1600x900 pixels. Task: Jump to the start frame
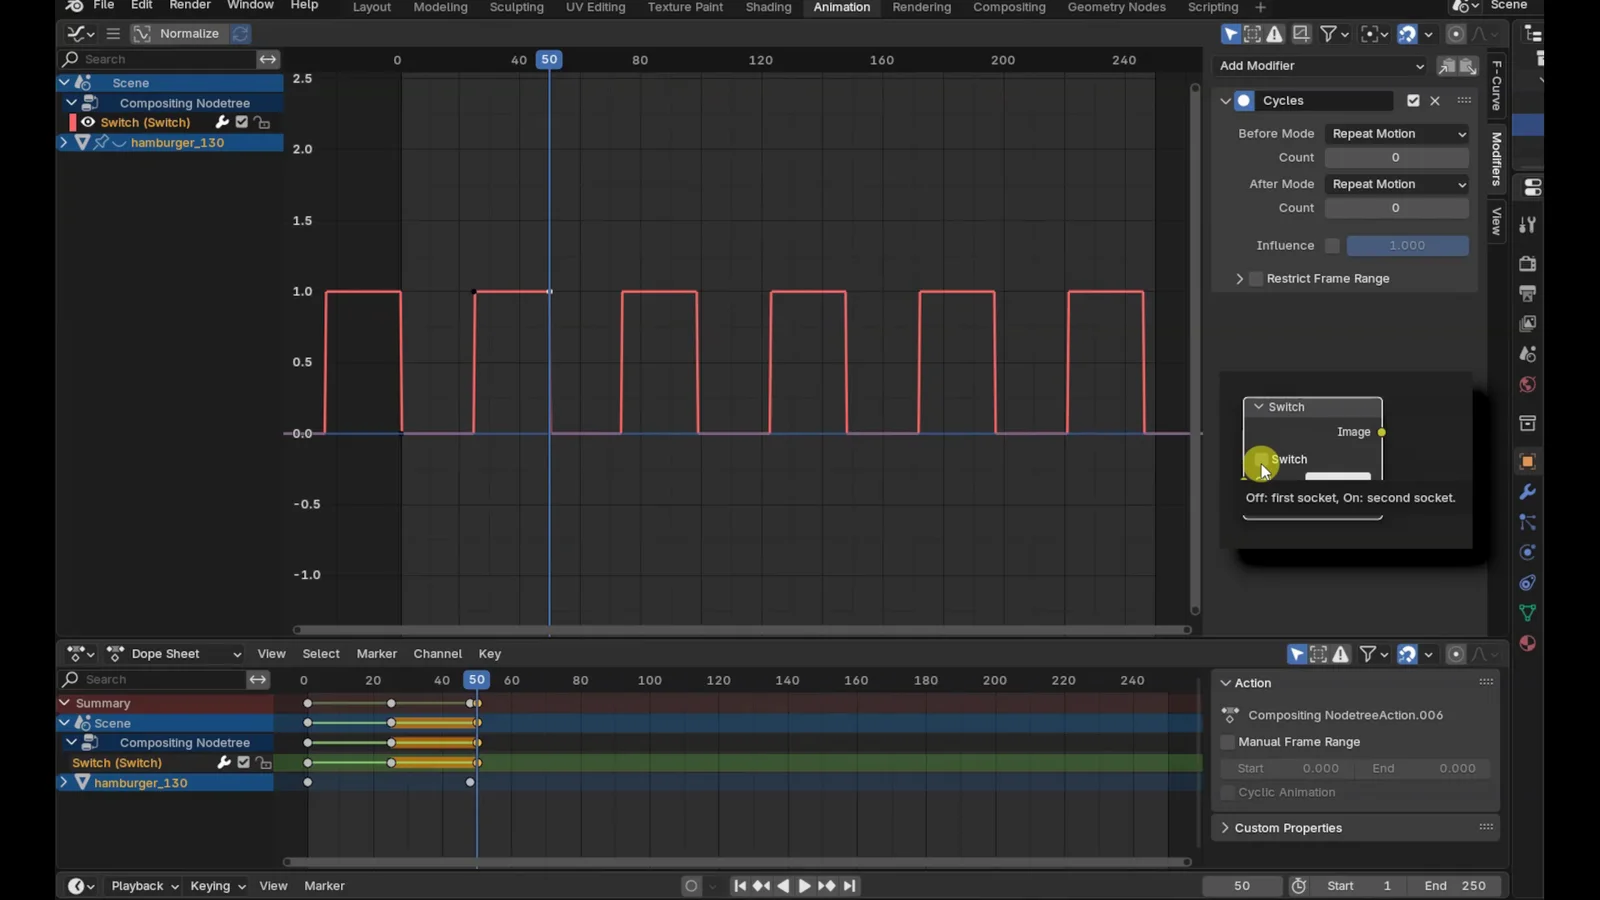coord(739,886)
